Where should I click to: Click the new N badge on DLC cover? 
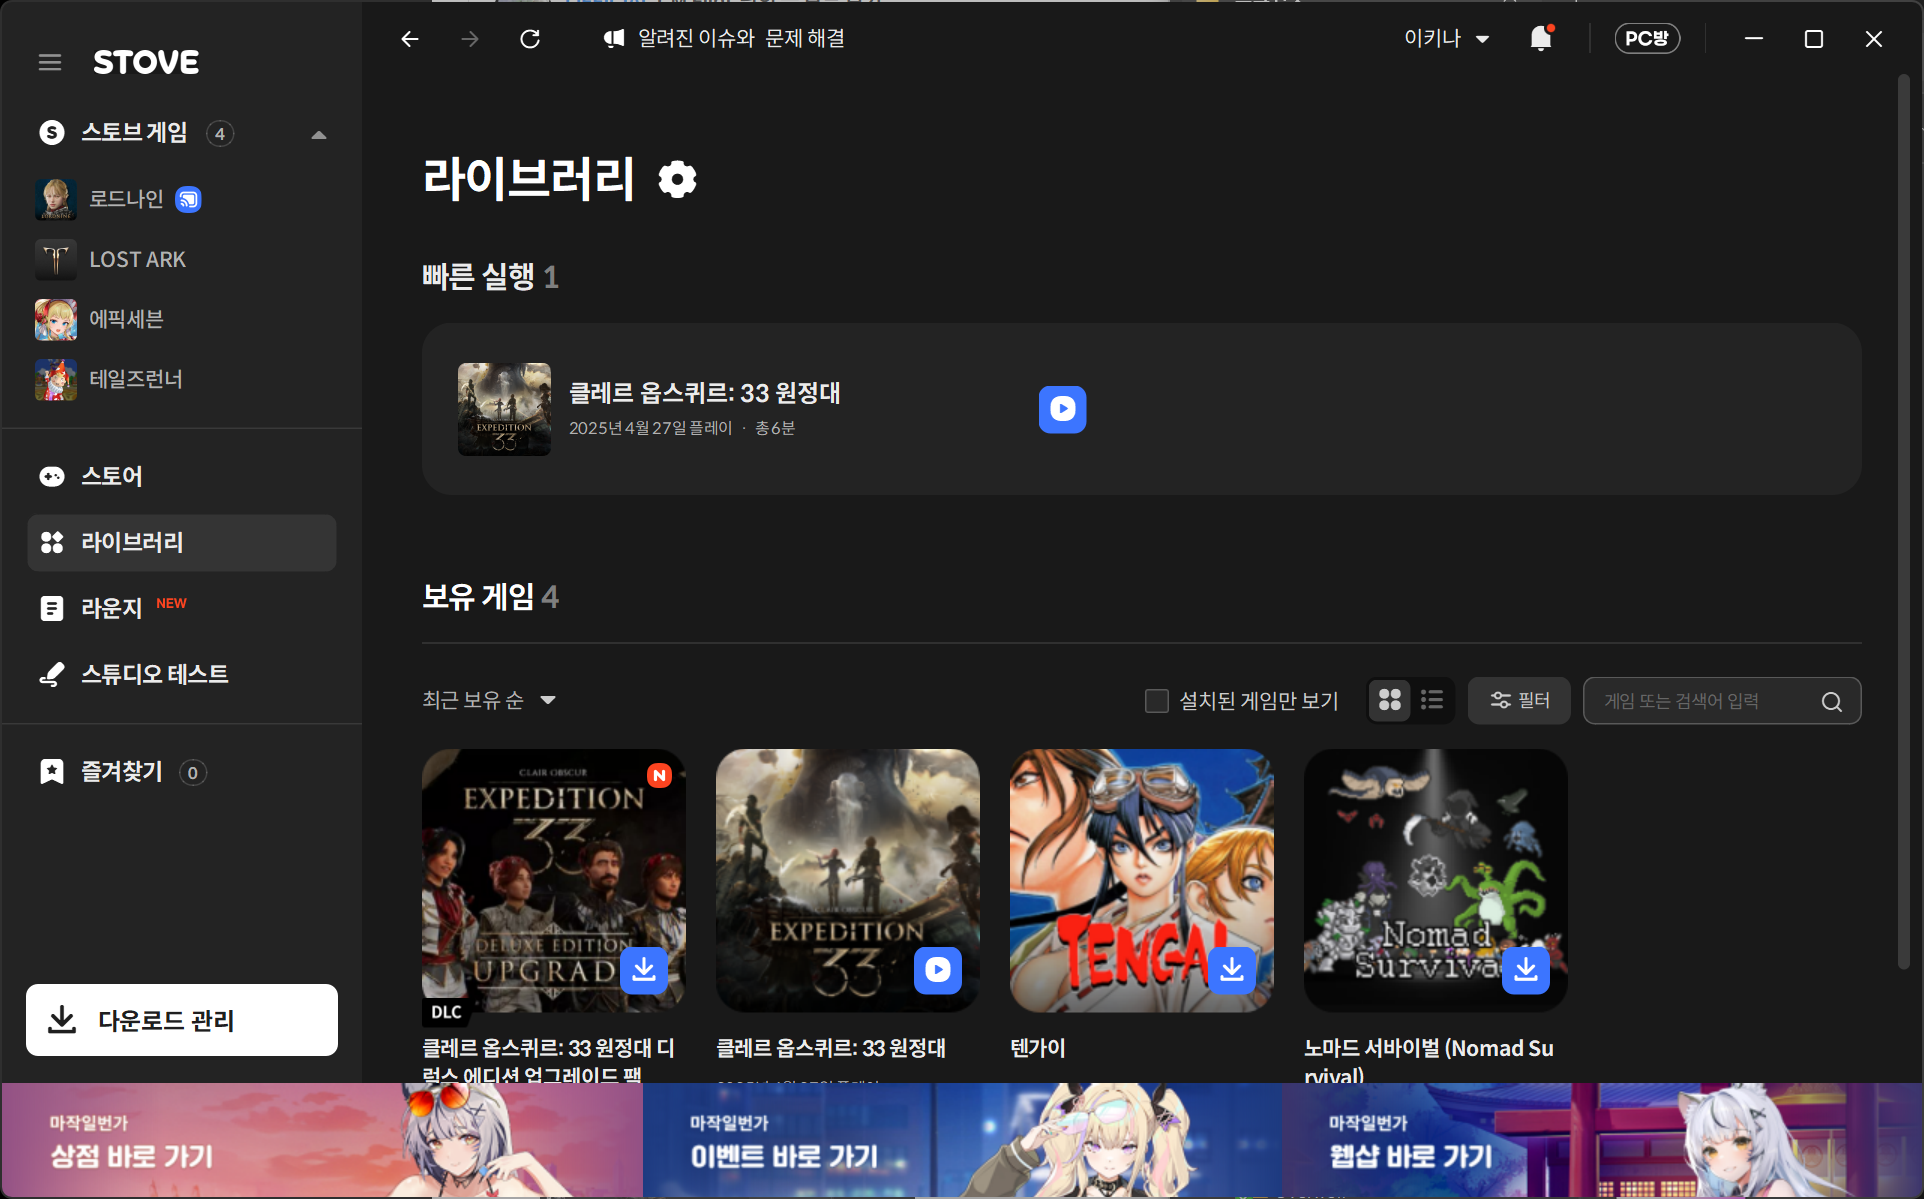[x=659, y=776]
